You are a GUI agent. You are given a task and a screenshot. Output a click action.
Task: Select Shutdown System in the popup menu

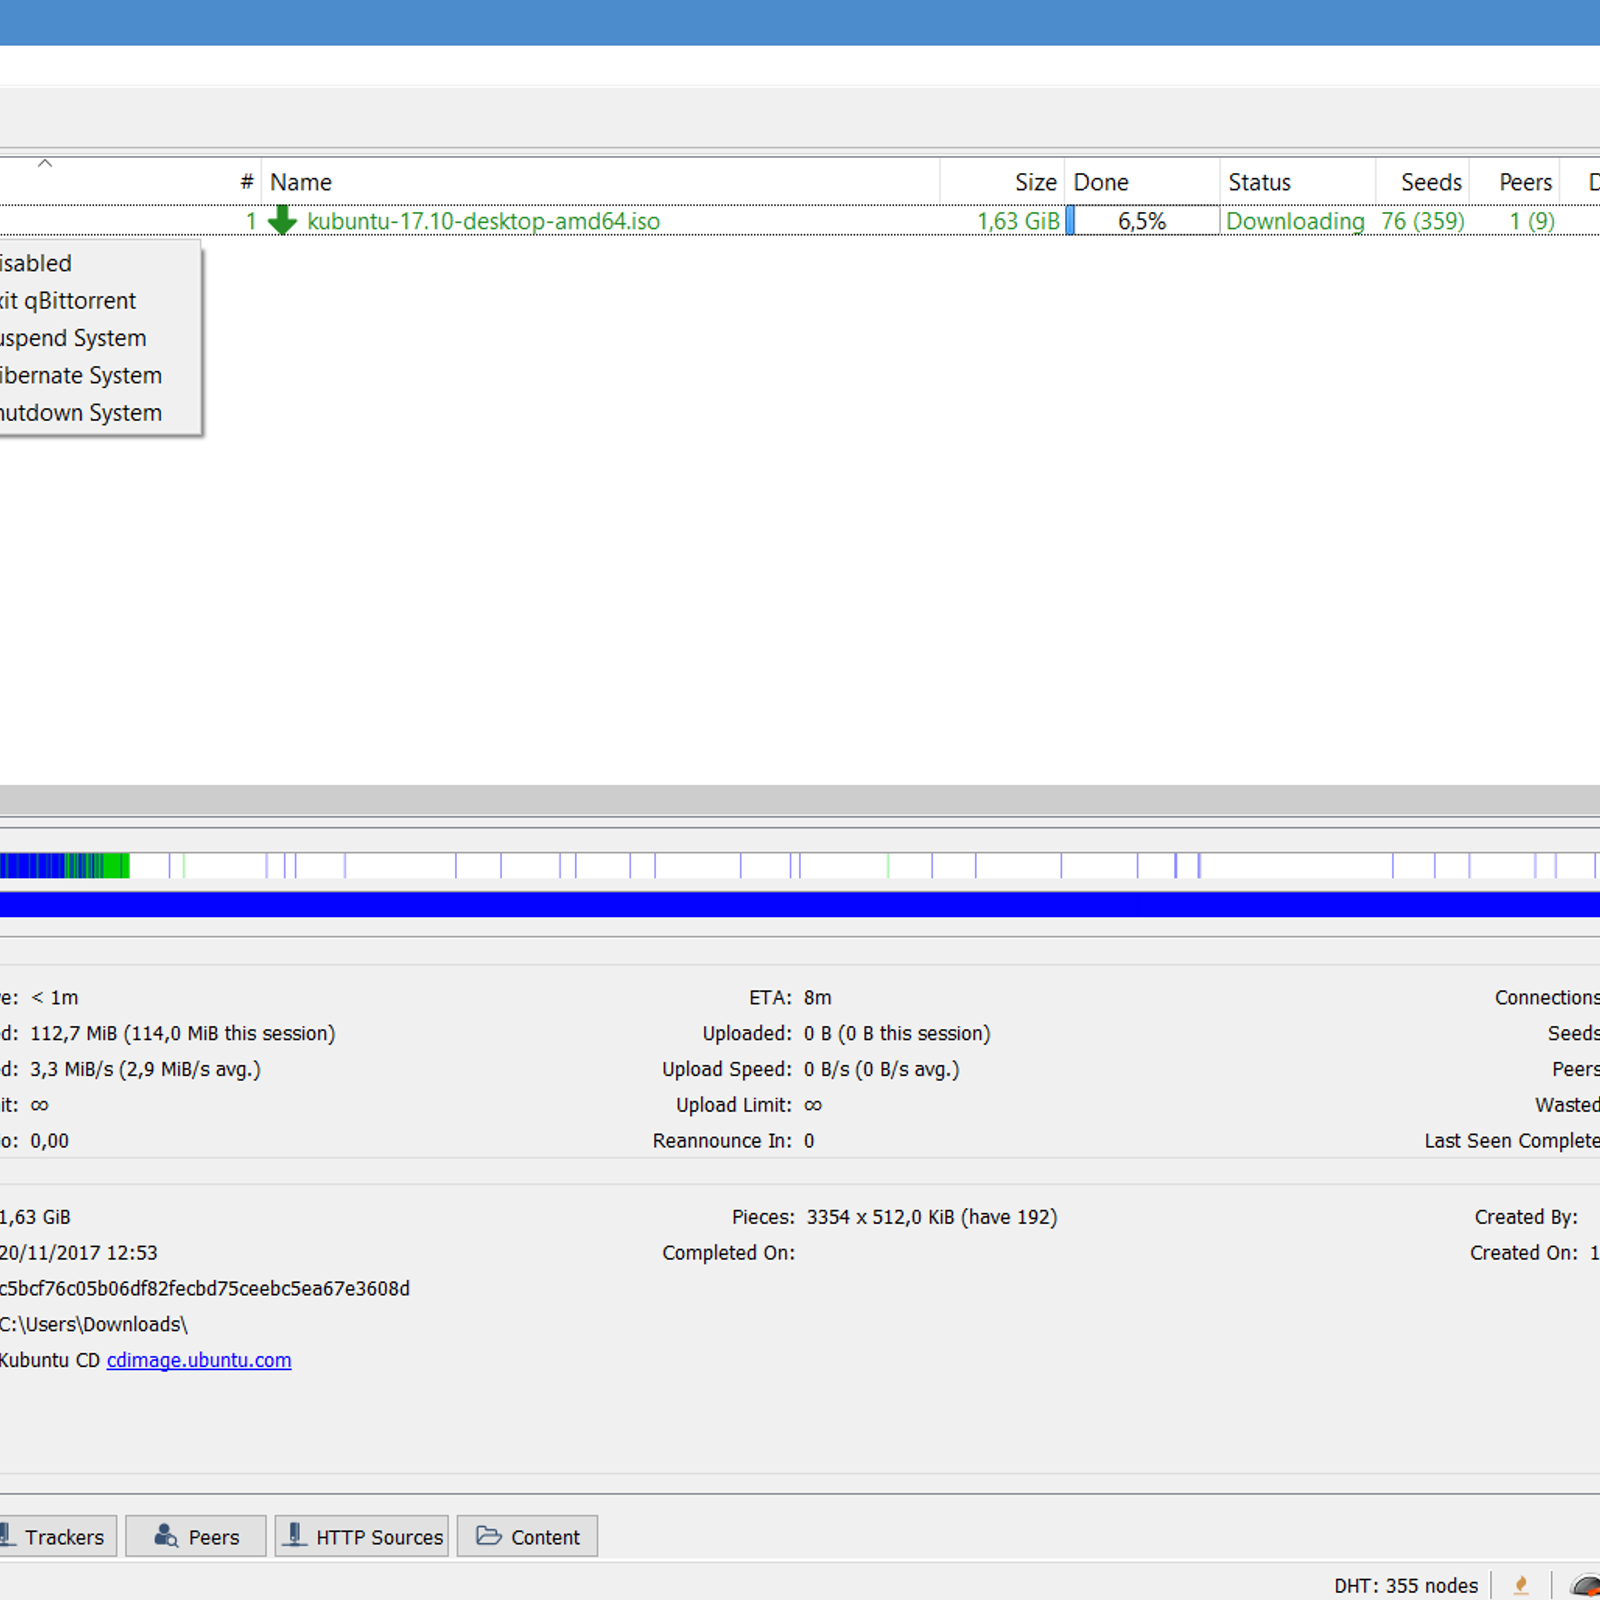click(100, 412)
